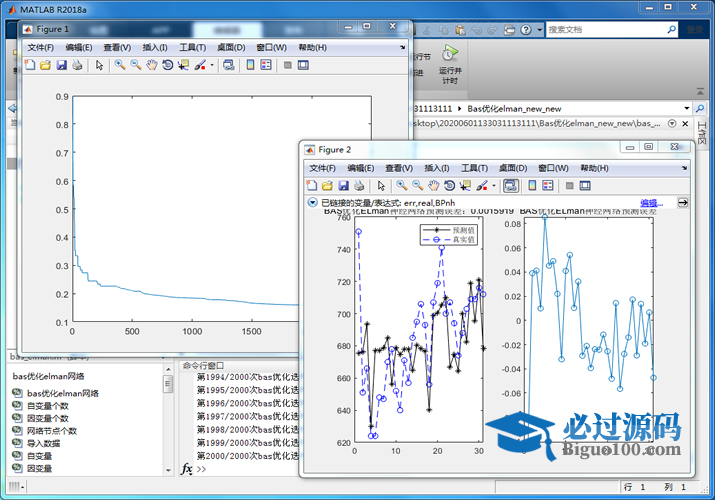Select the Pan hand tool in Figure 1
Screen dimensions: 715x500
pyautogui.click(x=151, y=65)
